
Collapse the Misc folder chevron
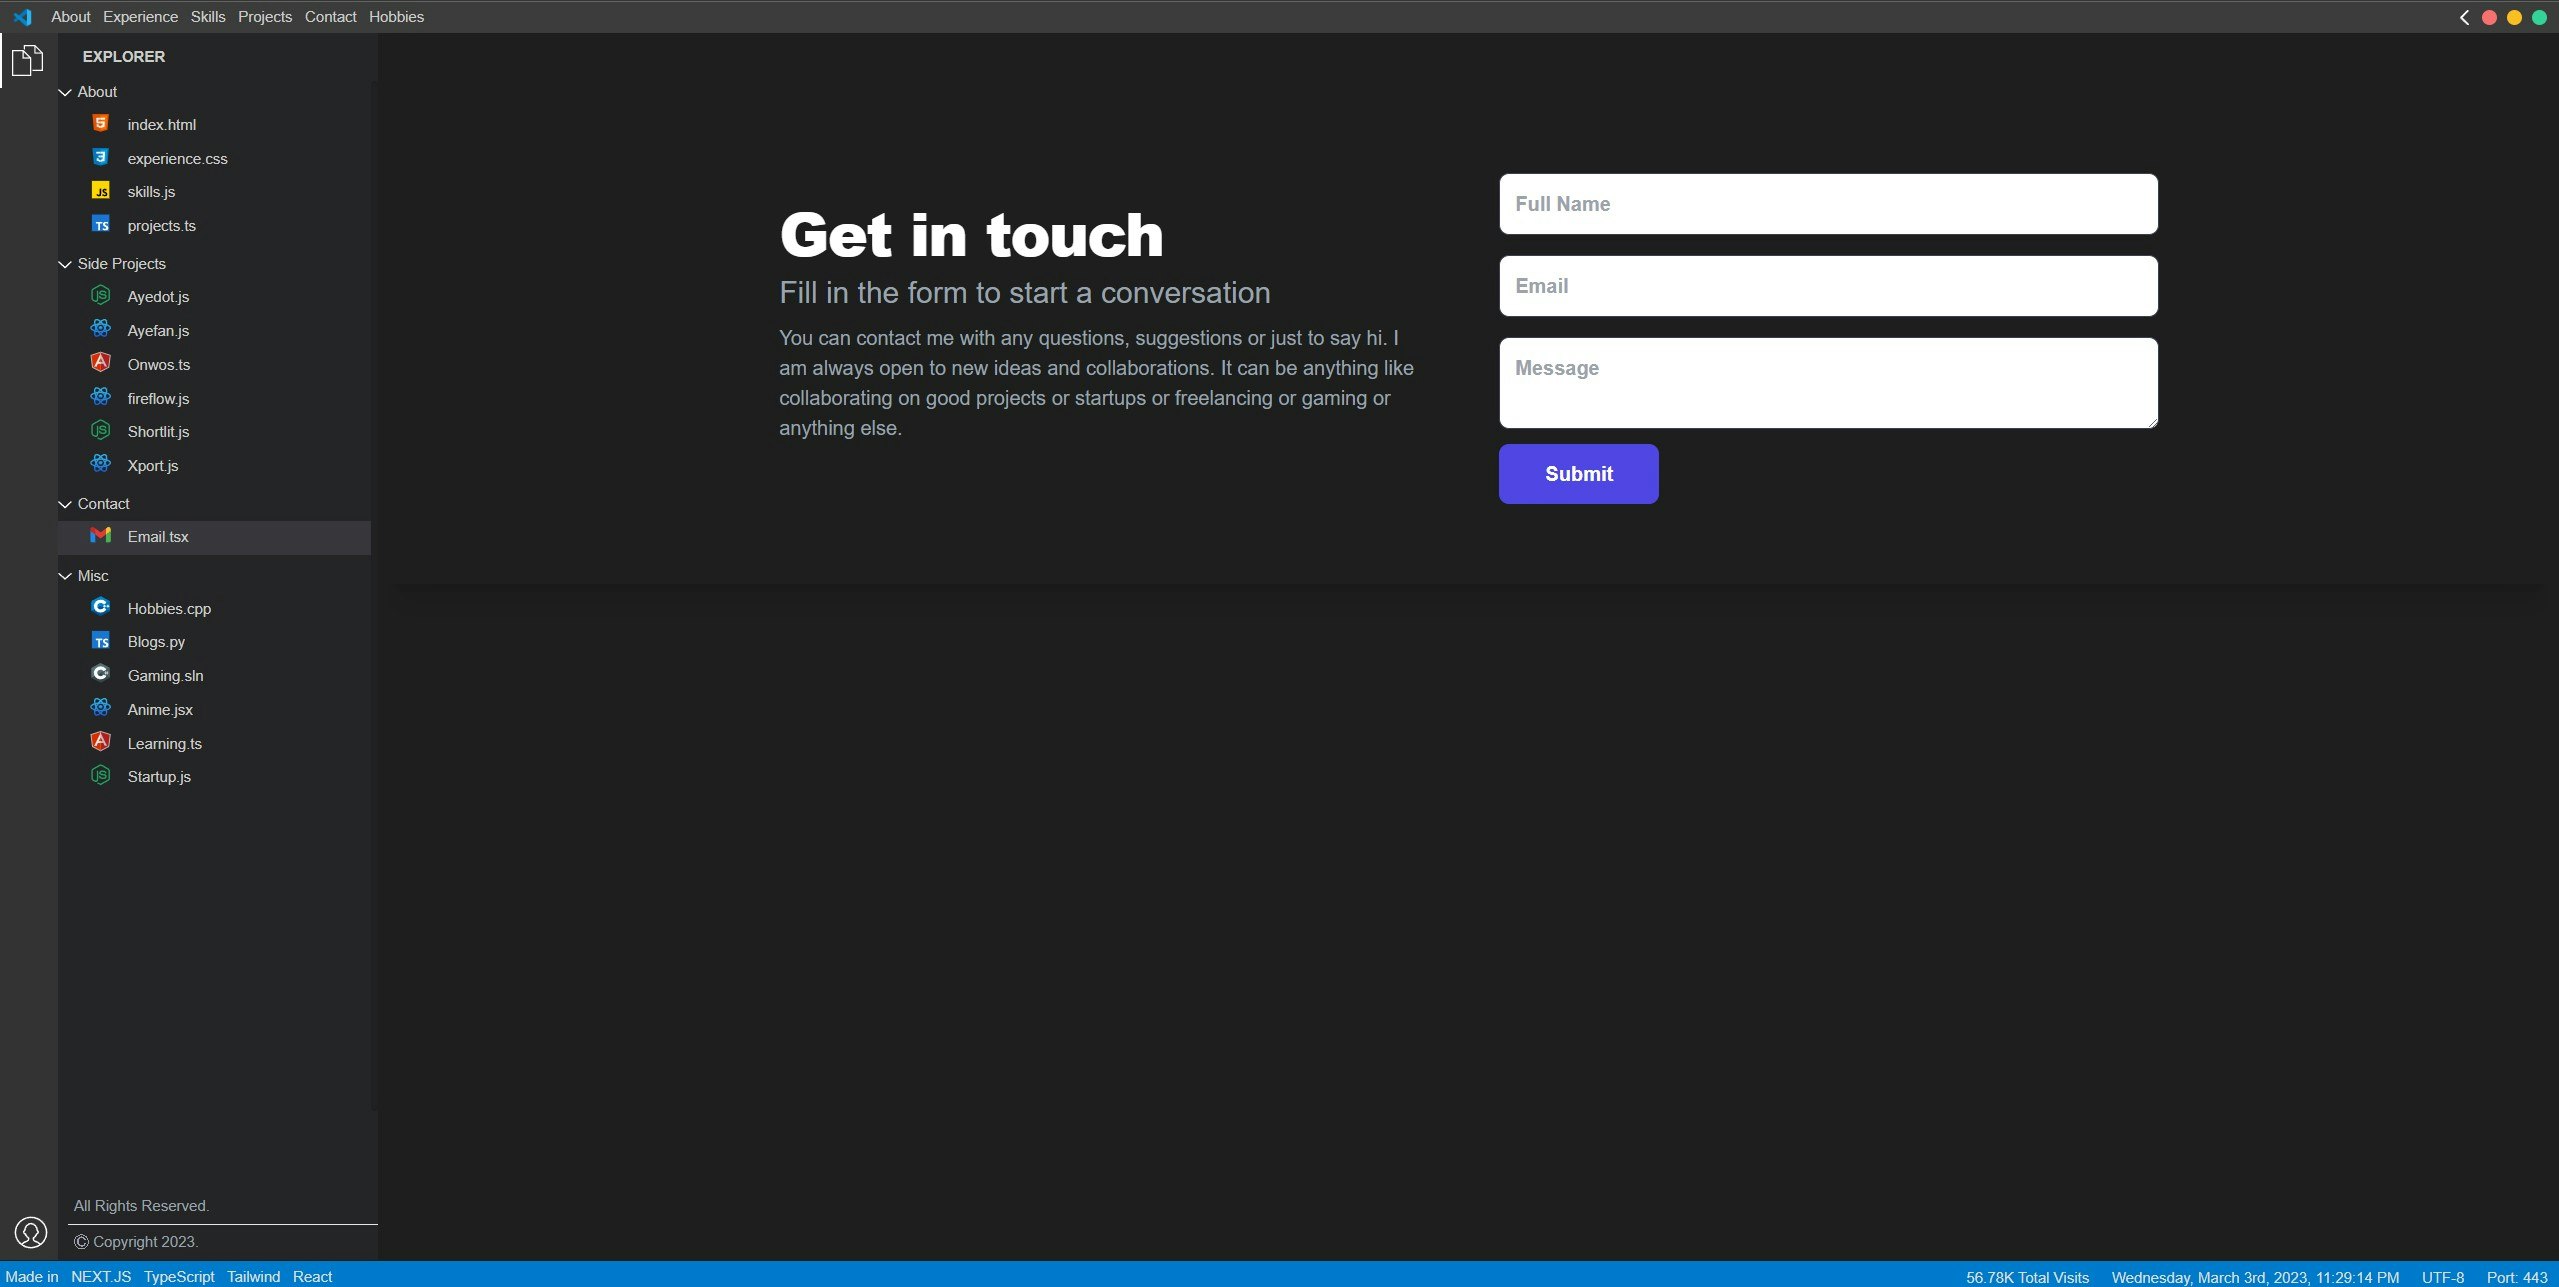[65, 576]
